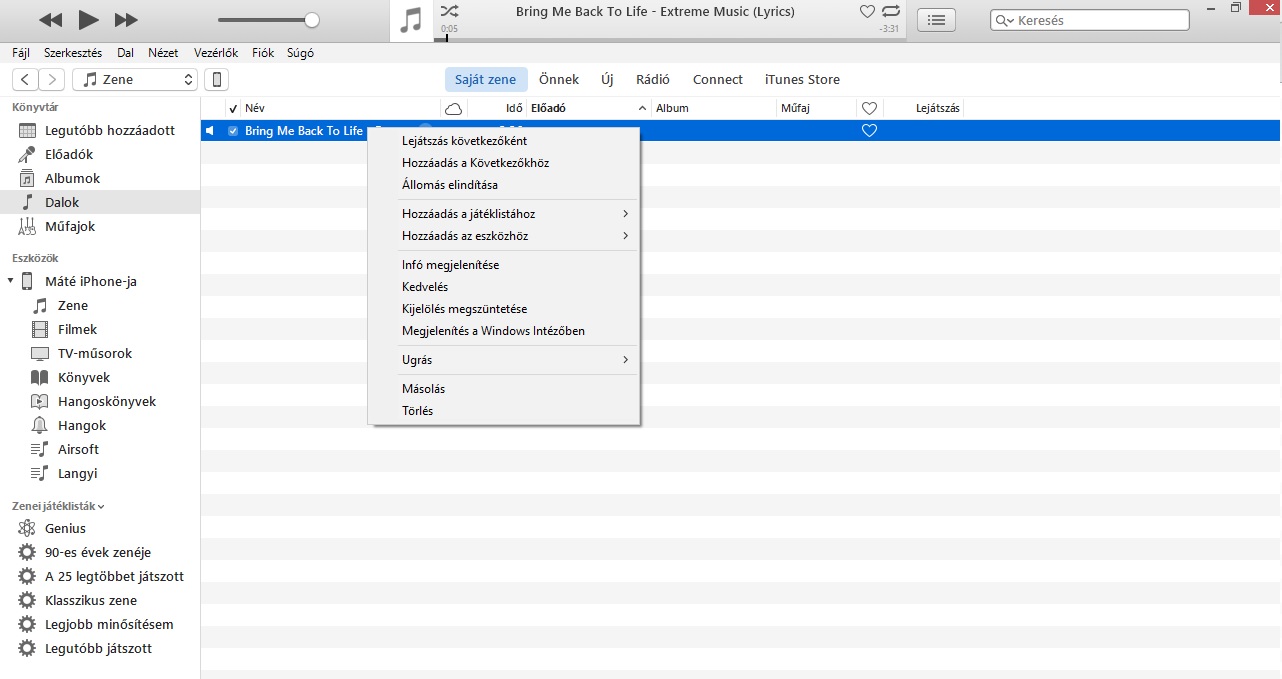This screenshot has width=1282, height=679.
Task: Open the Súgó menu
Action: coord(300,53)
